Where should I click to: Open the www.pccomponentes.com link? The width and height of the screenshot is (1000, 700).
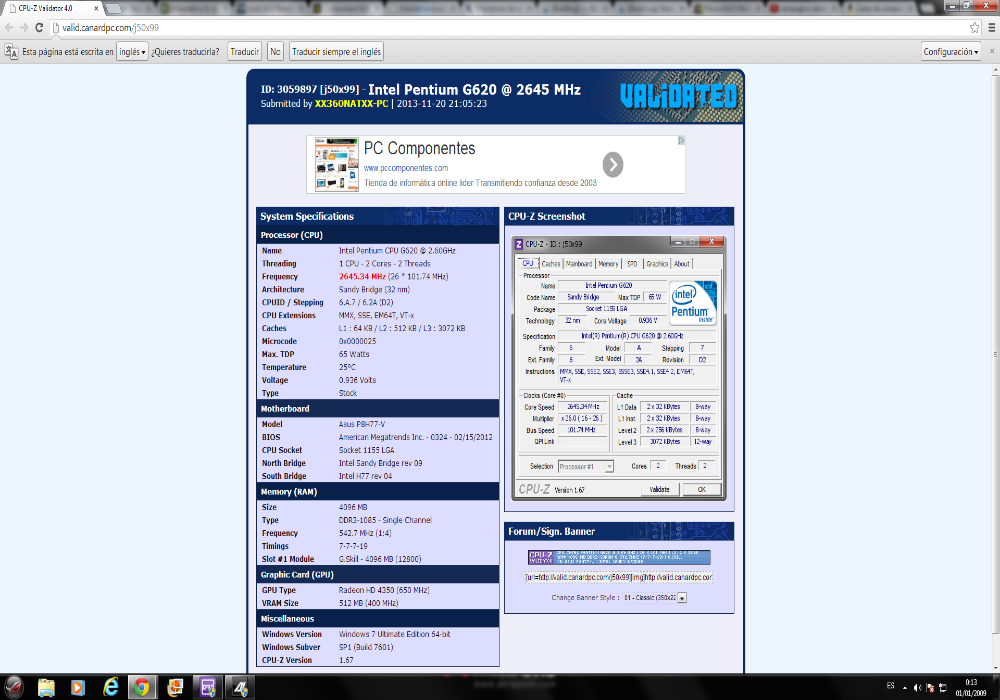406,168
